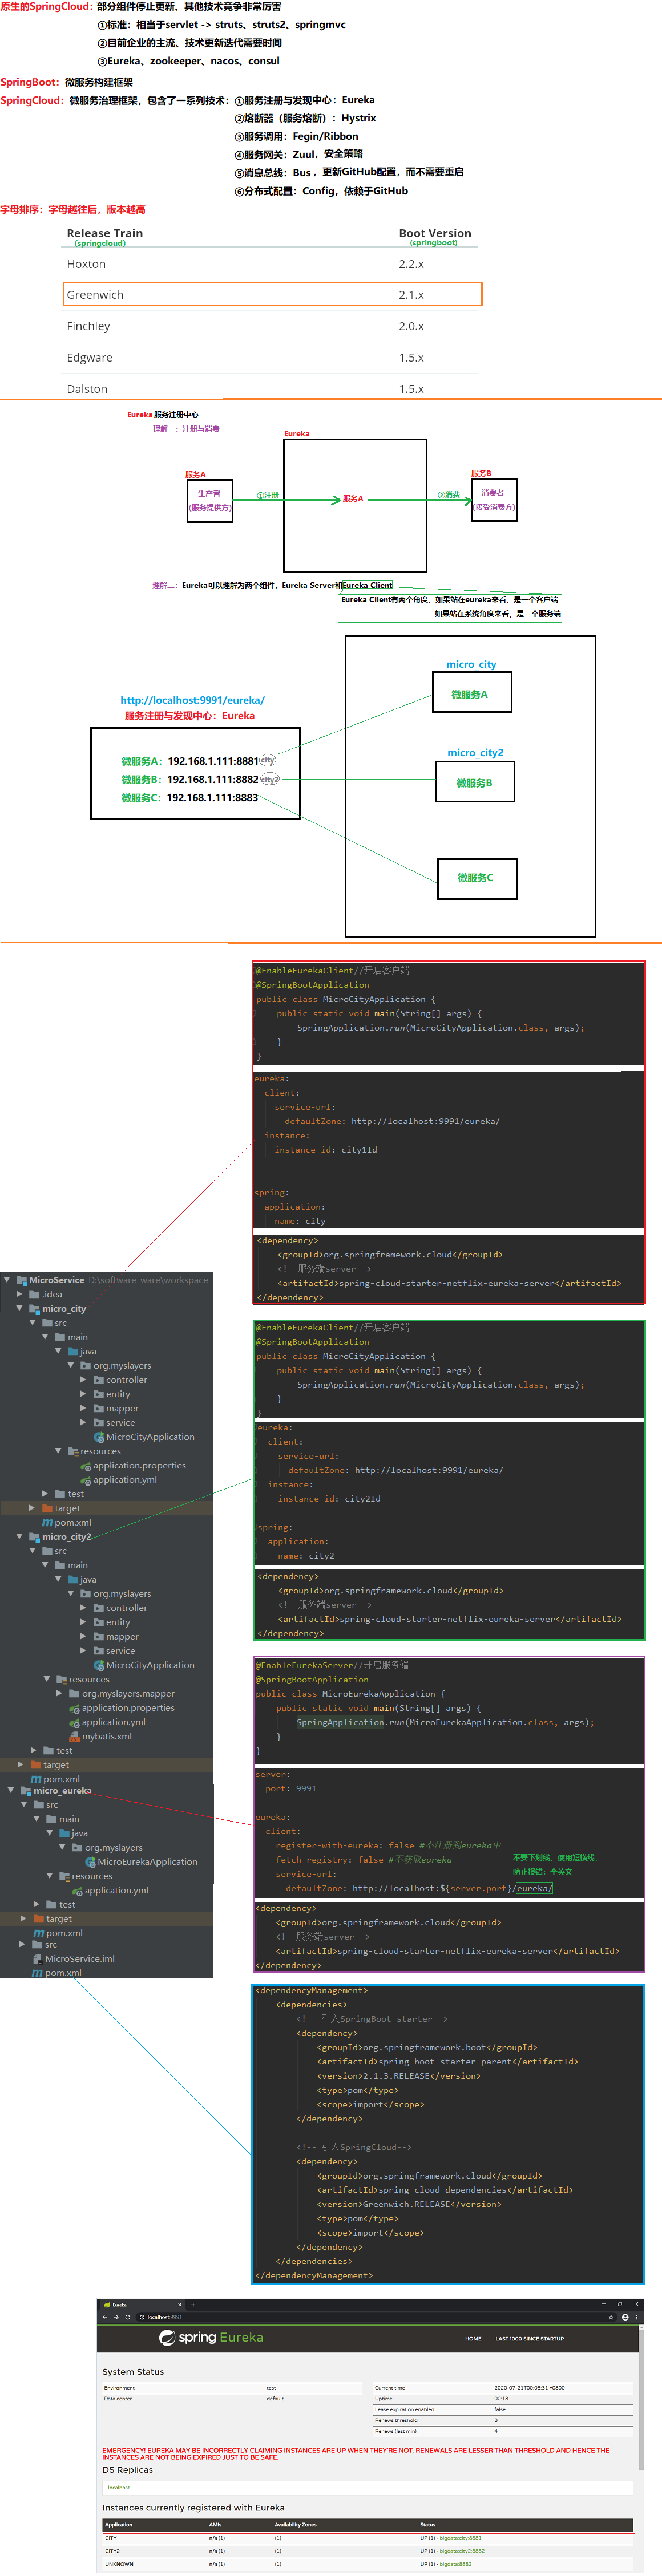The image size is (662, 2576).
Task: Click the browser back arrow
Action: click(x=104, y=2317)
